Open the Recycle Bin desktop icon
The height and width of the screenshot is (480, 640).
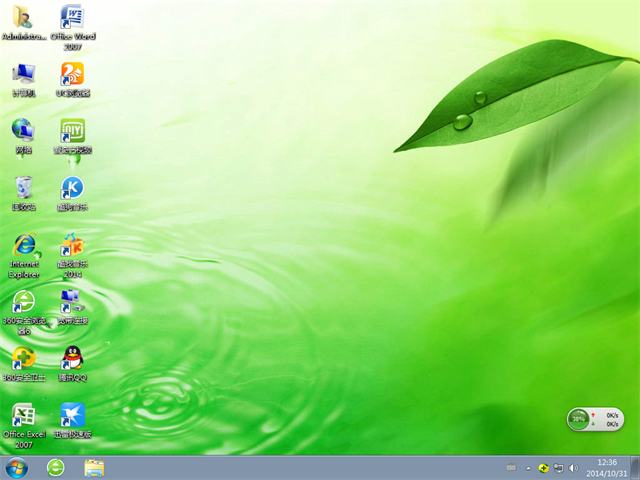coord(23,188)
